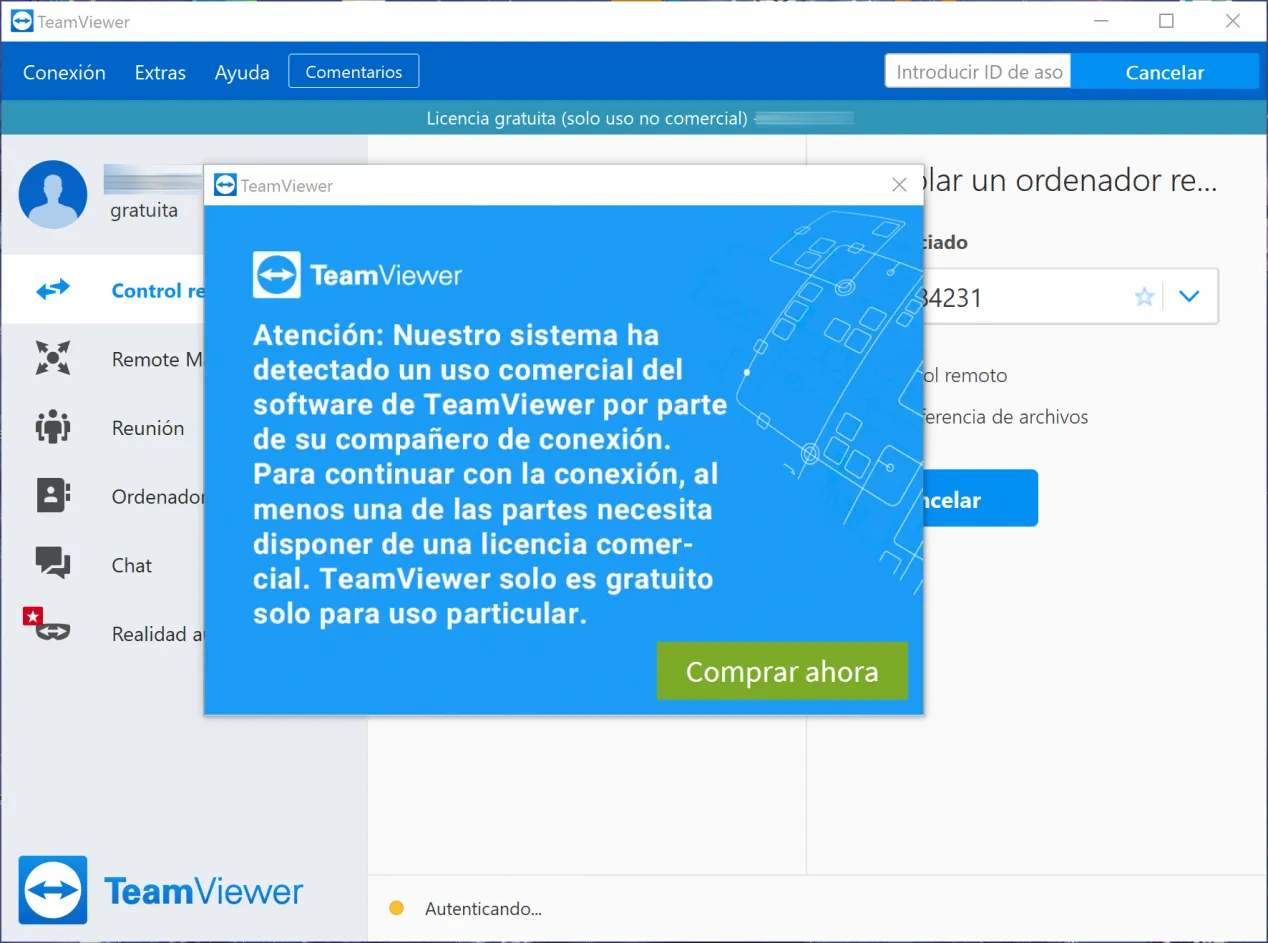The height and width of the screenshot is (943, 1268).
Task: Select the Reunión tab label
Action: [148, 428]
